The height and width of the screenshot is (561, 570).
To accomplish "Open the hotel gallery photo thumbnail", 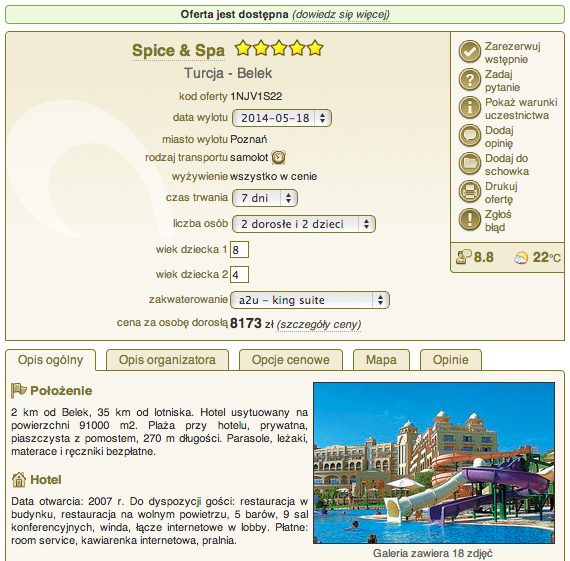I will (x=434, y=463).
